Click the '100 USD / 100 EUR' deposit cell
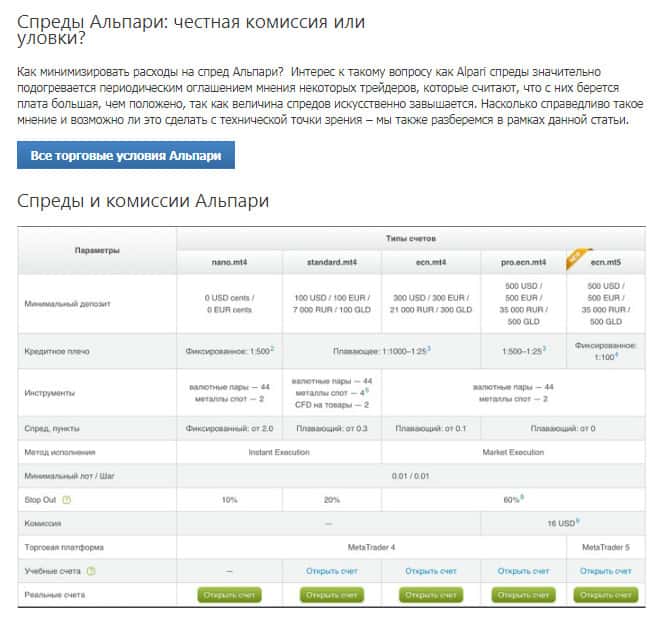This screenshot has width=666, height=620. click(x=332, y=304)
